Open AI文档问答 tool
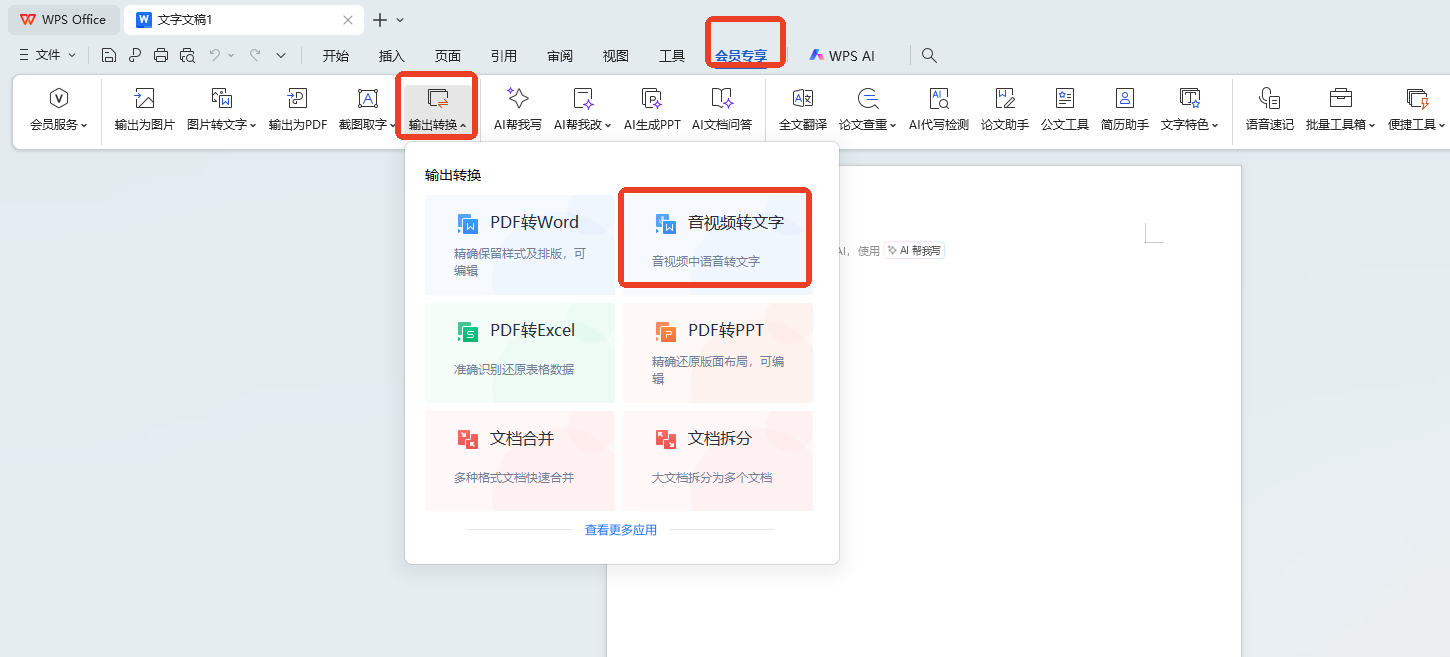The width and height of the screenshot is (1450, 657). point(722,110)
